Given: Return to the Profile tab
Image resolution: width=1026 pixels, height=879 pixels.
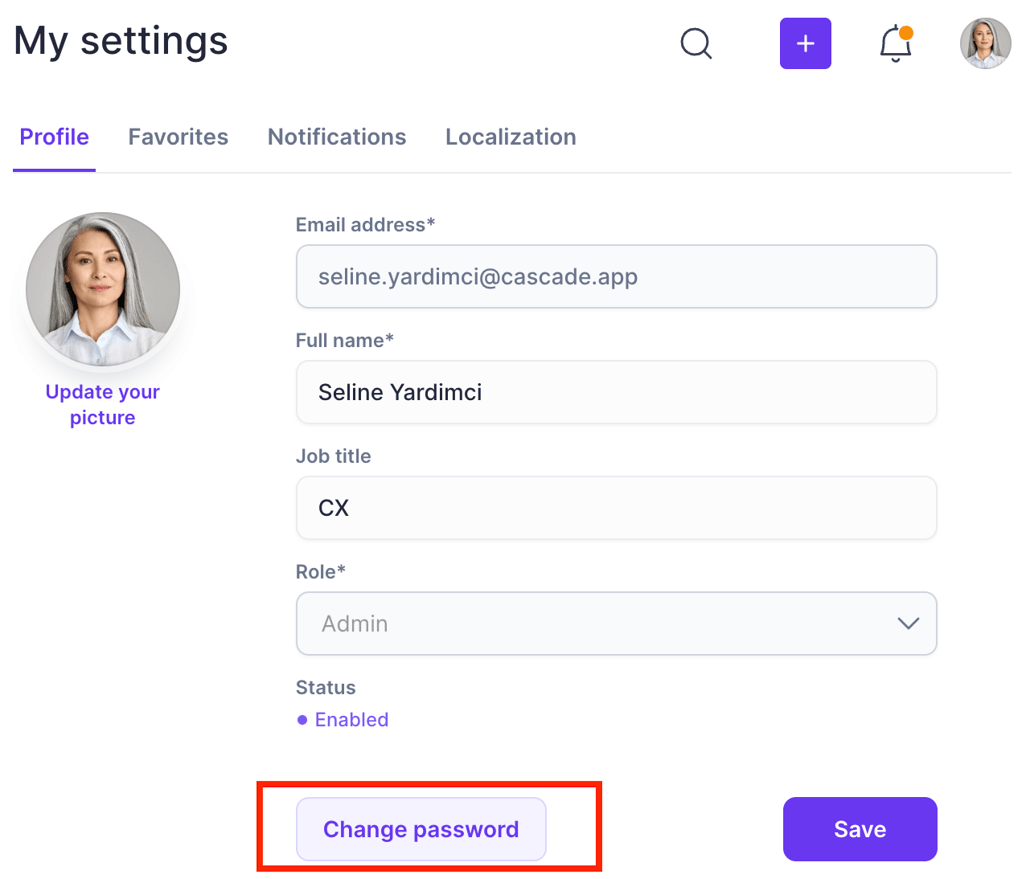Looking at the screenshot, I should point(54,137).
